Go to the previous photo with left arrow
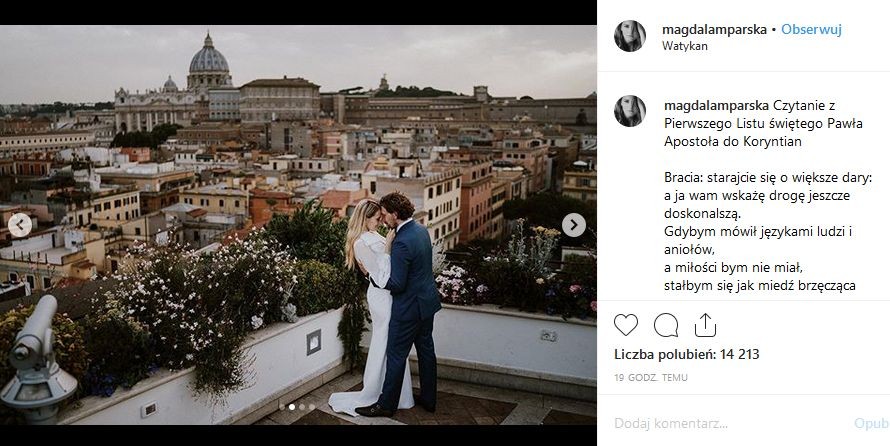This screenshot has height=446, width=890. [19, 225]
